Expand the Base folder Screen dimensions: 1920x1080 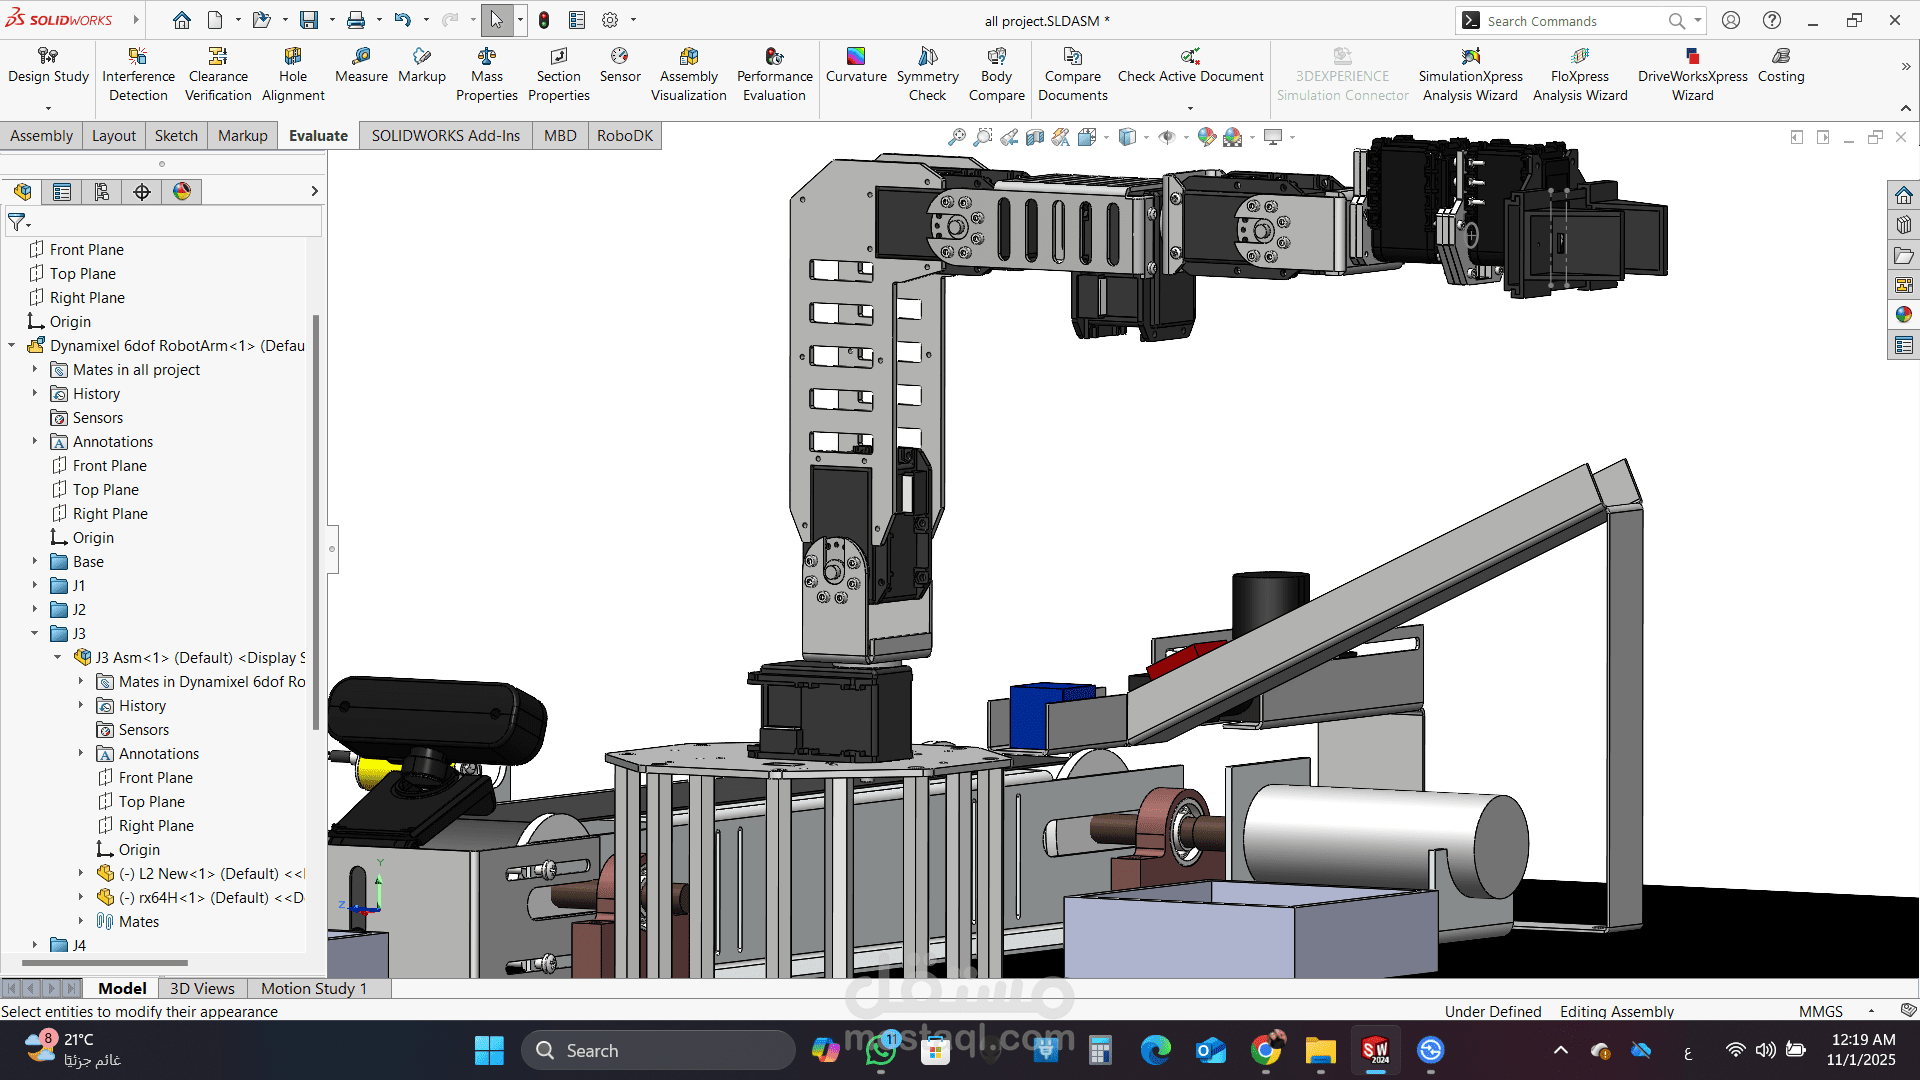coord(34,561)
